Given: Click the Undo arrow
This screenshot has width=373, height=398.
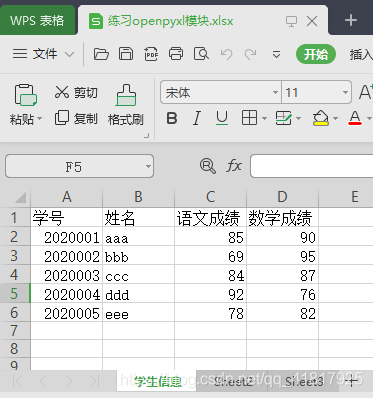Looking at the screenshot, I should [x=226, y=54].
